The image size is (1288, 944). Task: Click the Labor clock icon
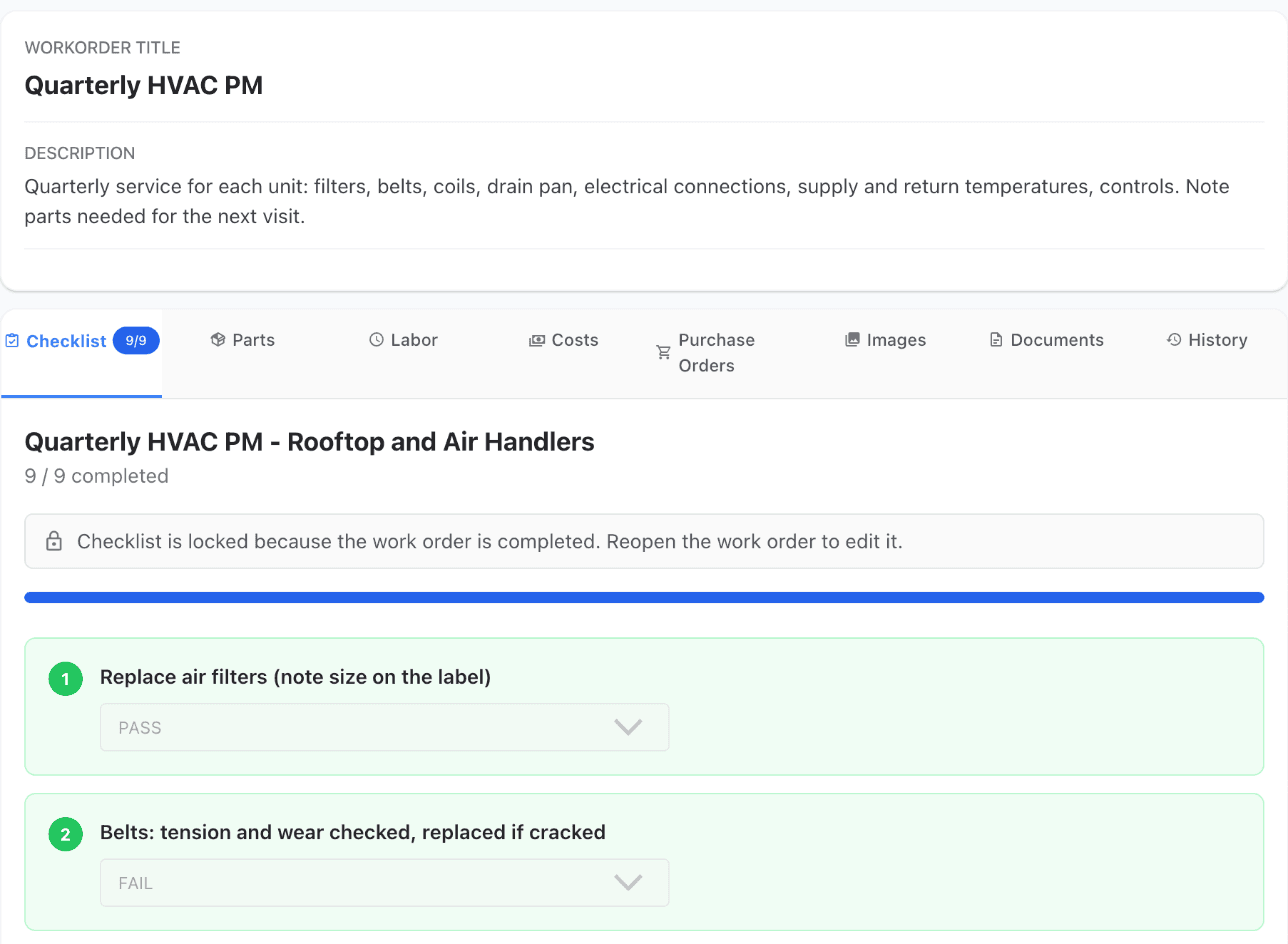377,340
